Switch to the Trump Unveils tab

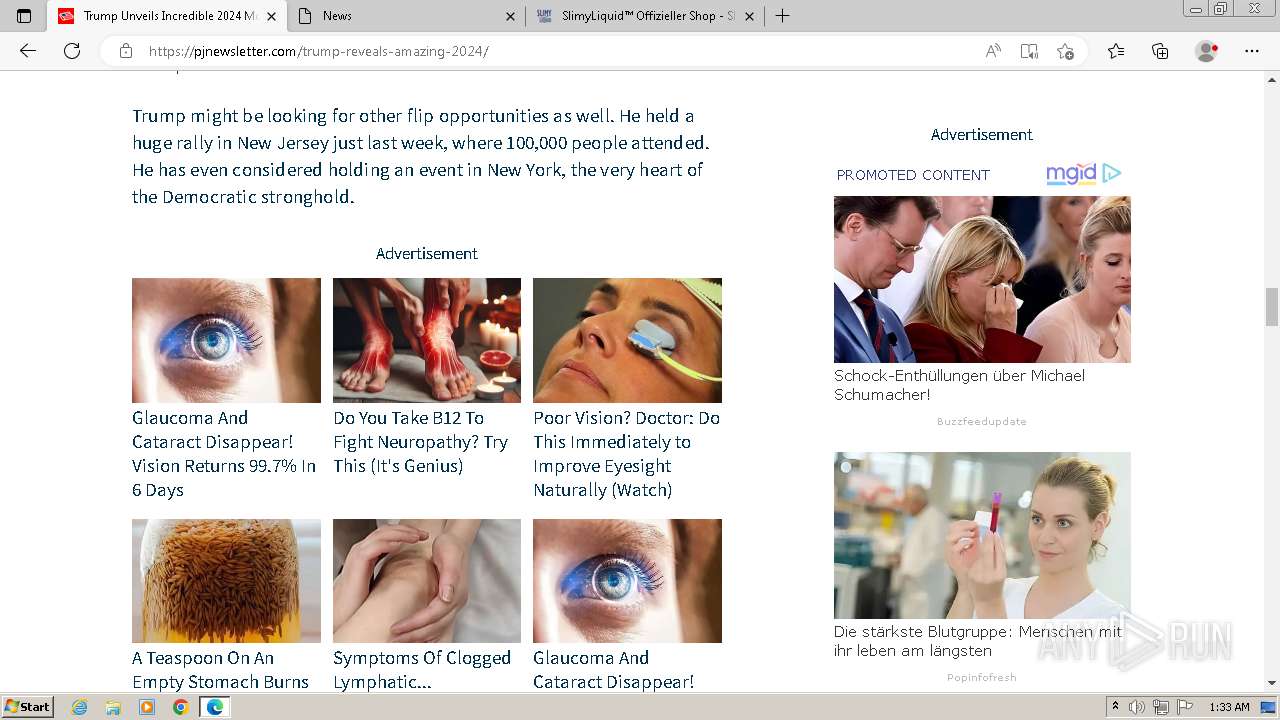(166, 16)
